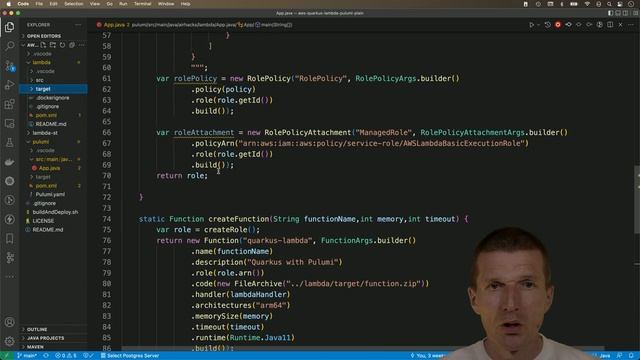Open the Testing flask view
The height and width of the screenshot is (360, 640).
coord(9,142)
